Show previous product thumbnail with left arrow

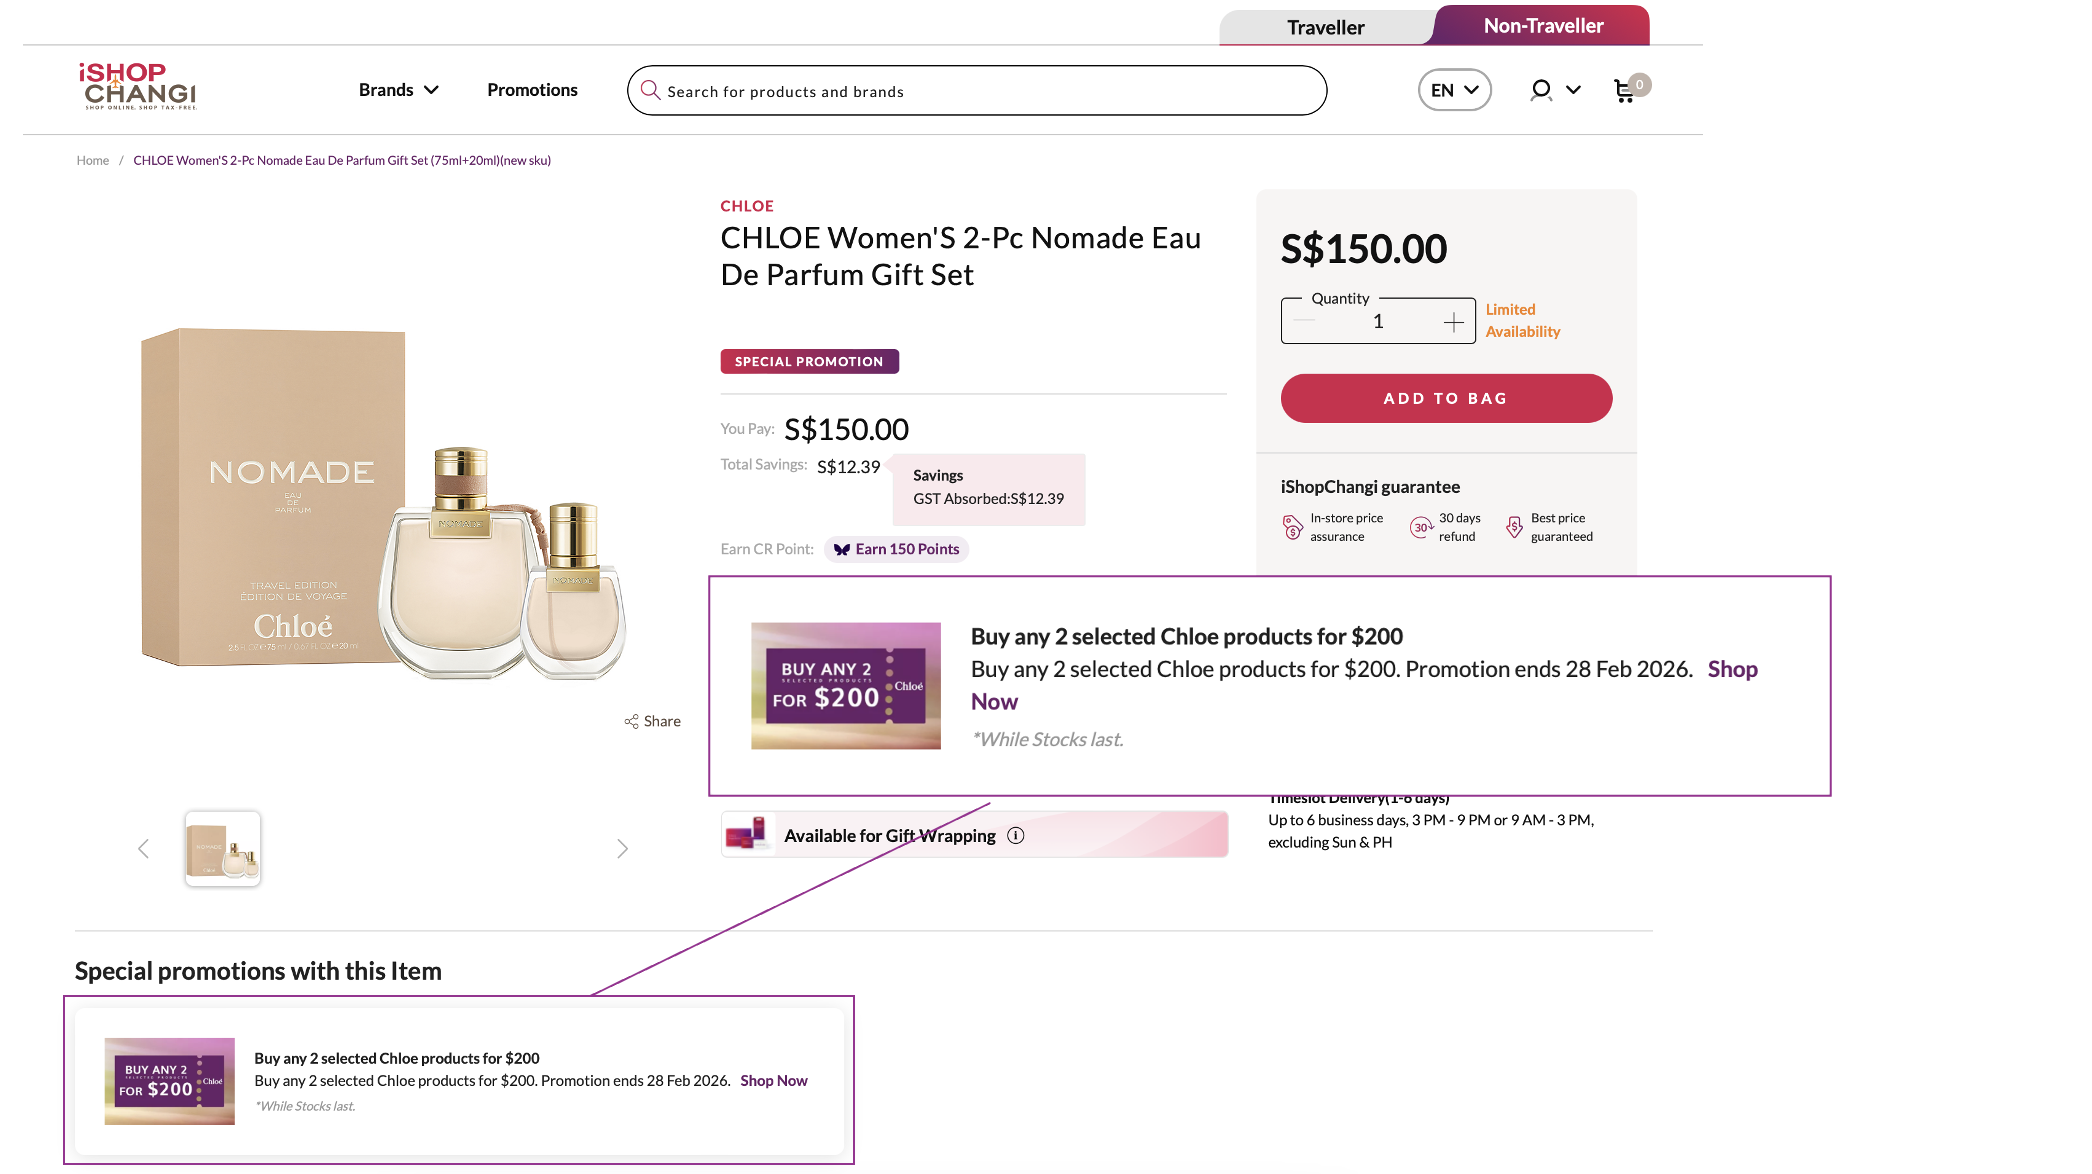point(144,849)
